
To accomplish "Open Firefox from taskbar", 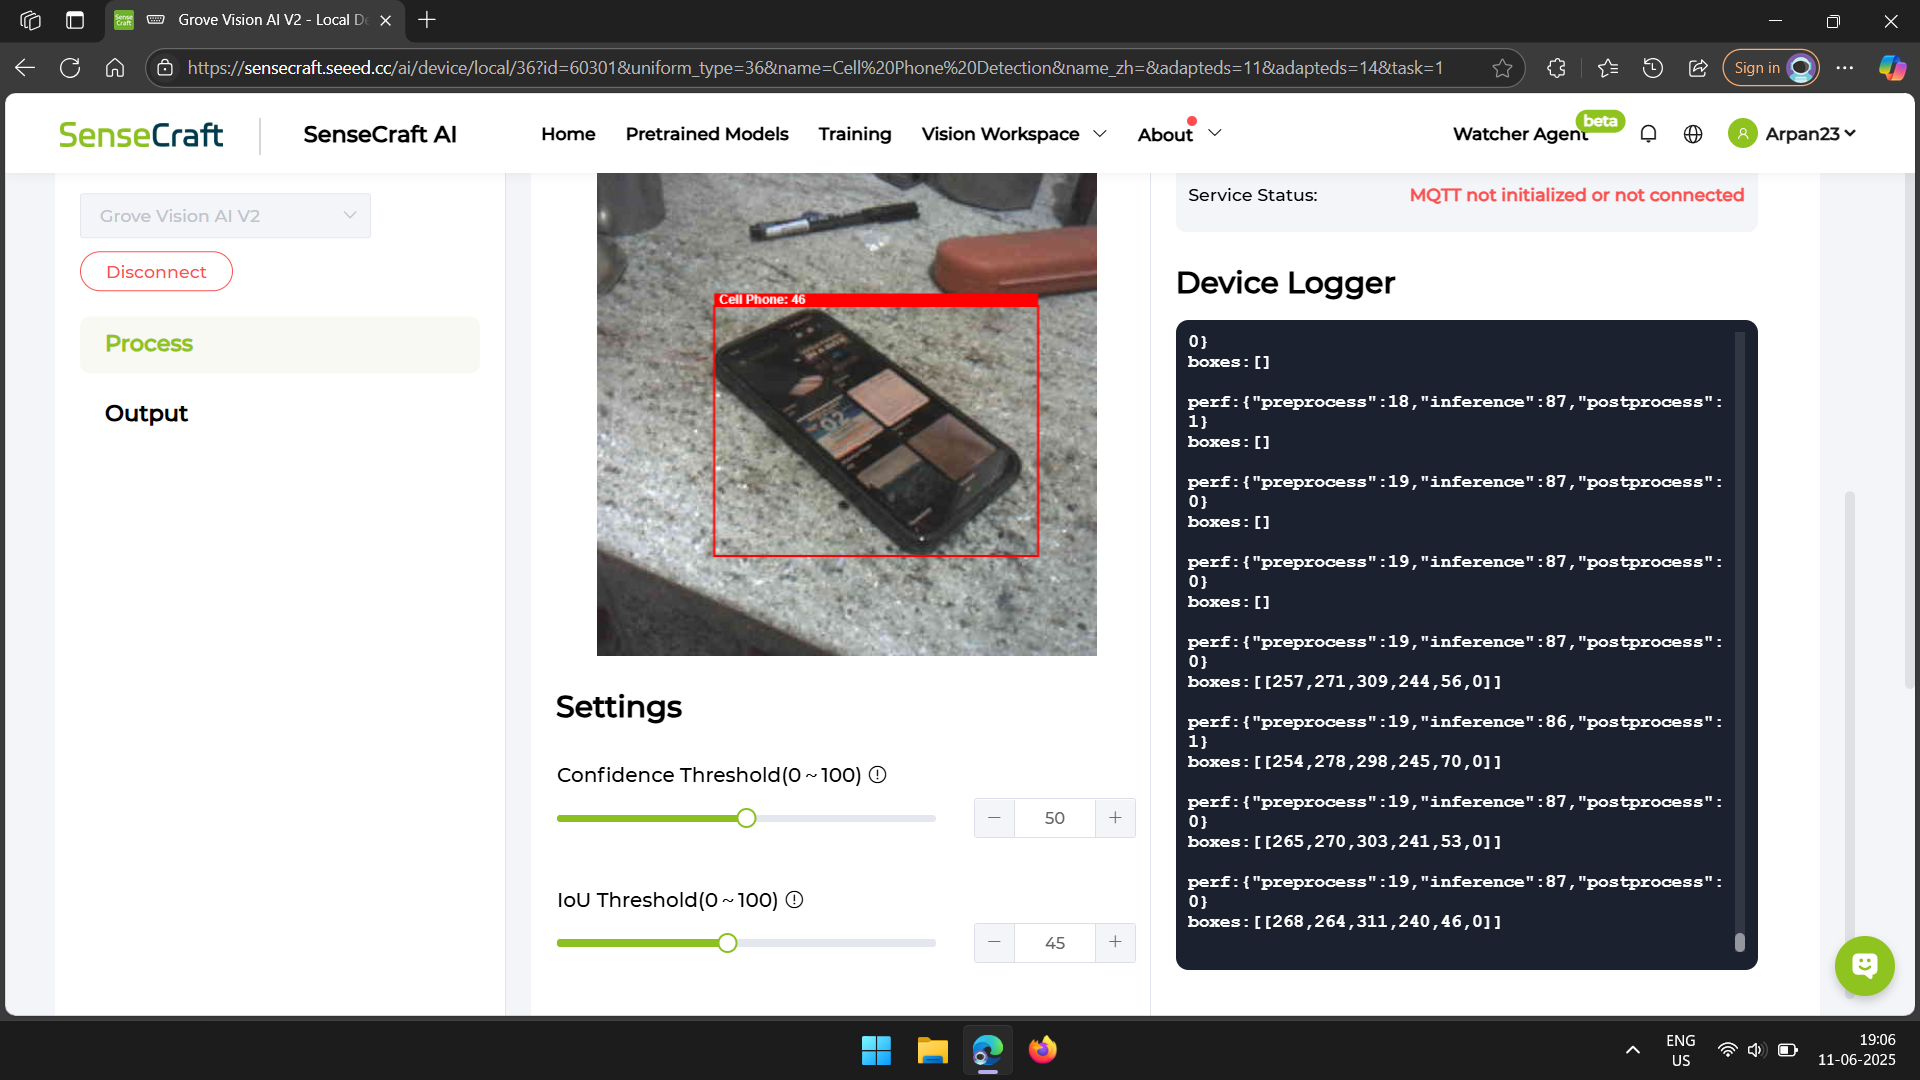I will 1043,1050.
